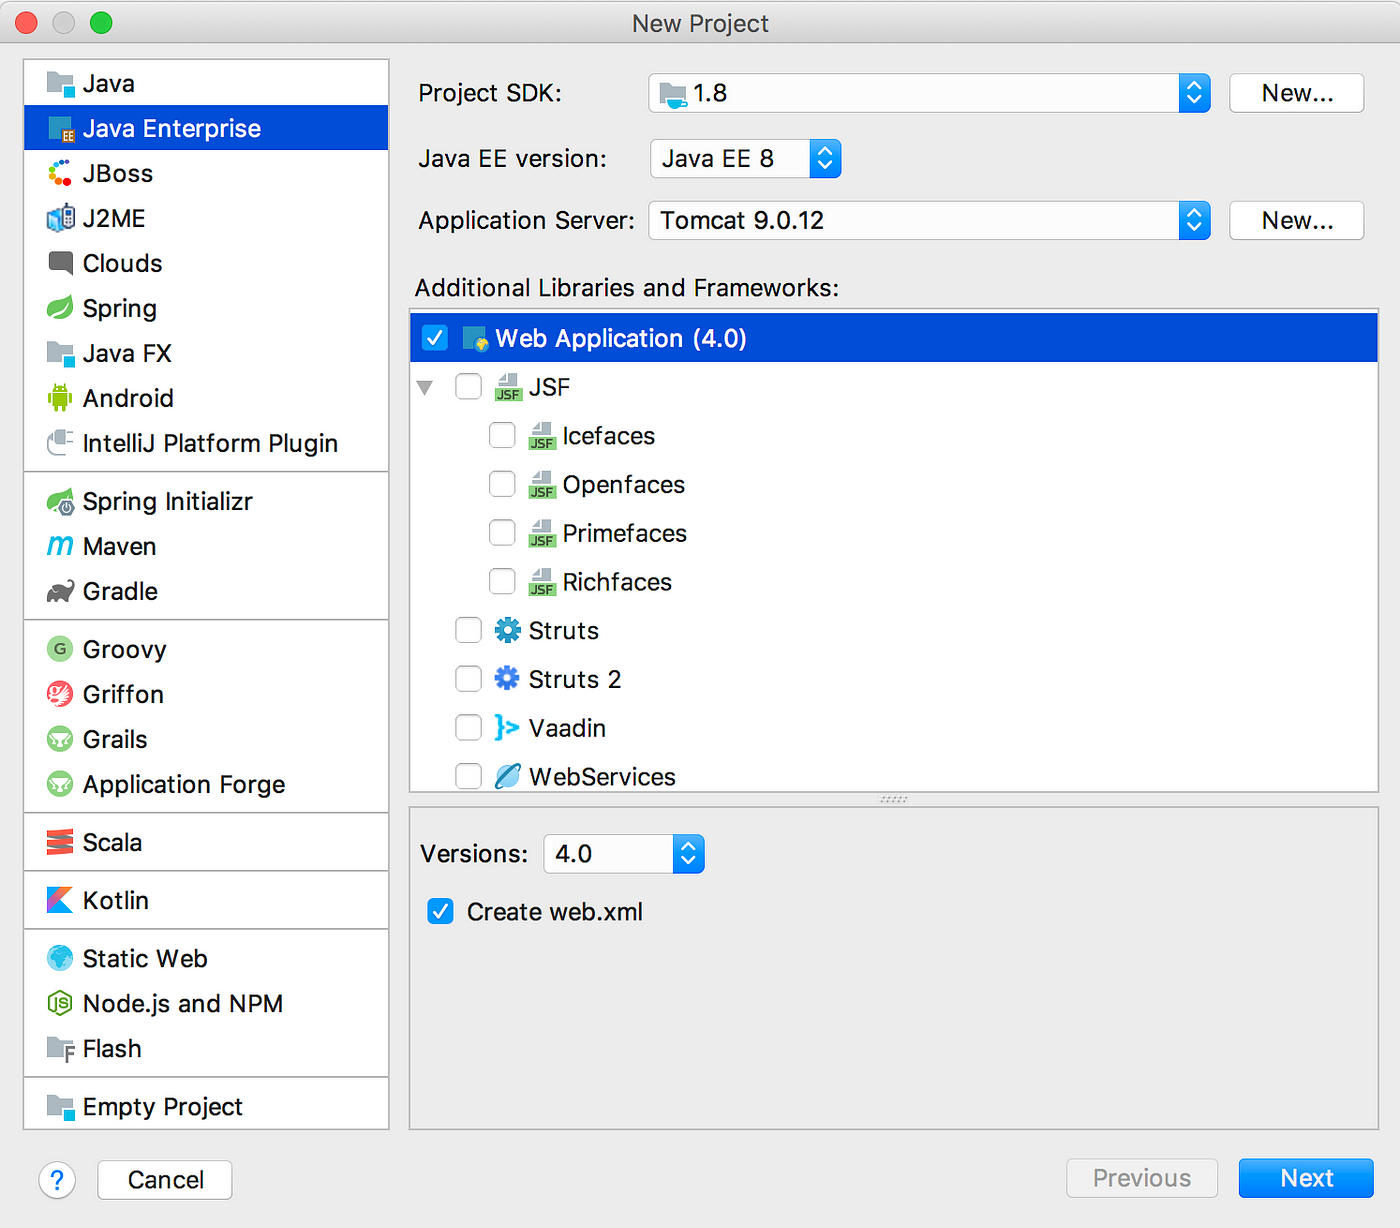This screenshot has width=1400, height=1228.
Task: Open the Versions 4.0 dropdown
Action: coord(624,854)
